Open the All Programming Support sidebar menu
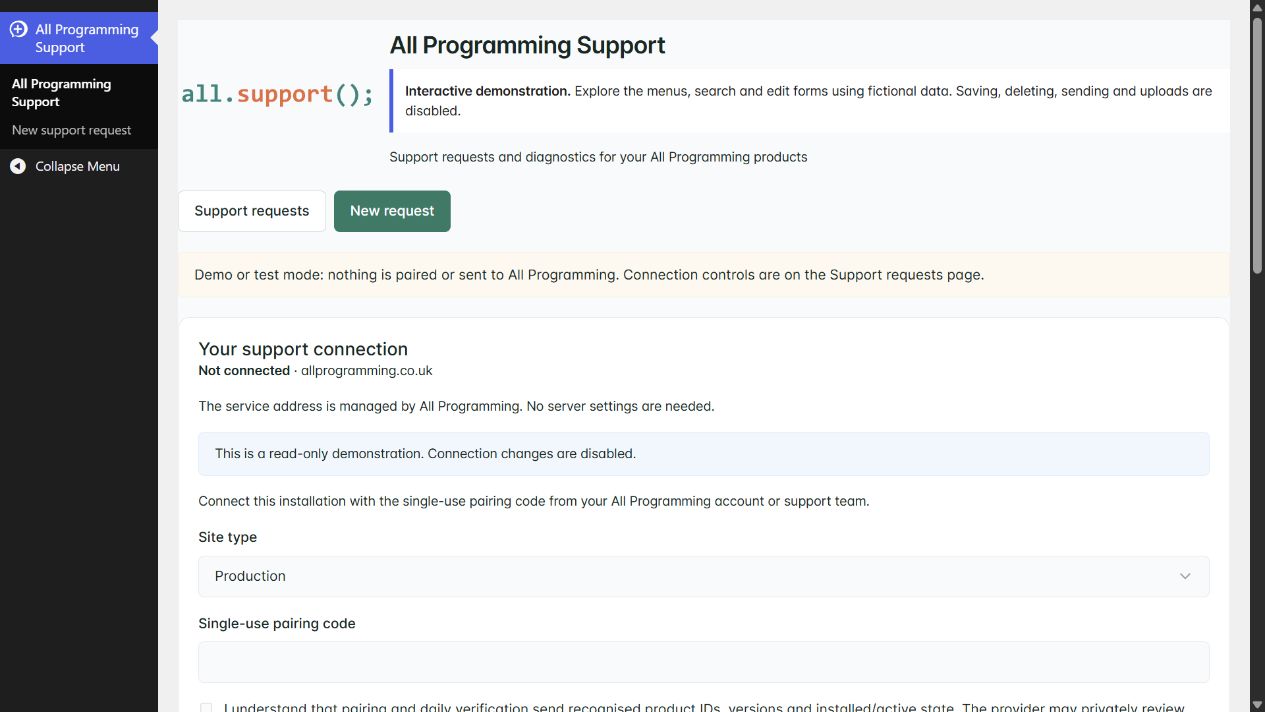Viewport: 1265px width, 712px height. [79, 38]
